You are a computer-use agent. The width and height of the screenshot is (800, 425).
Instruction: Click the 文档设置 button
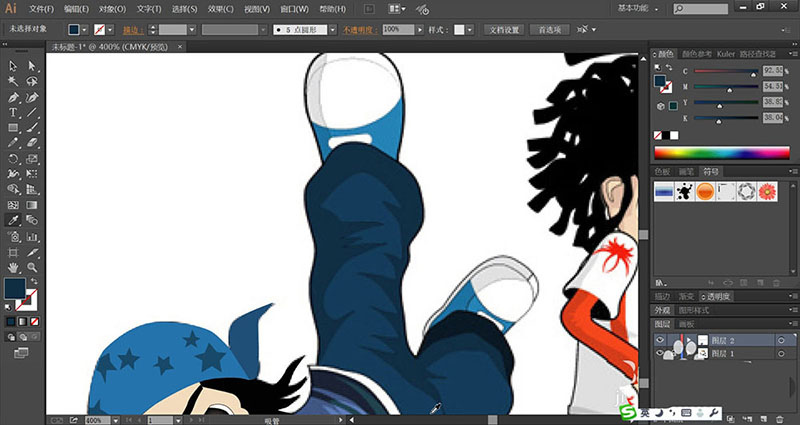tap(504, 30)
